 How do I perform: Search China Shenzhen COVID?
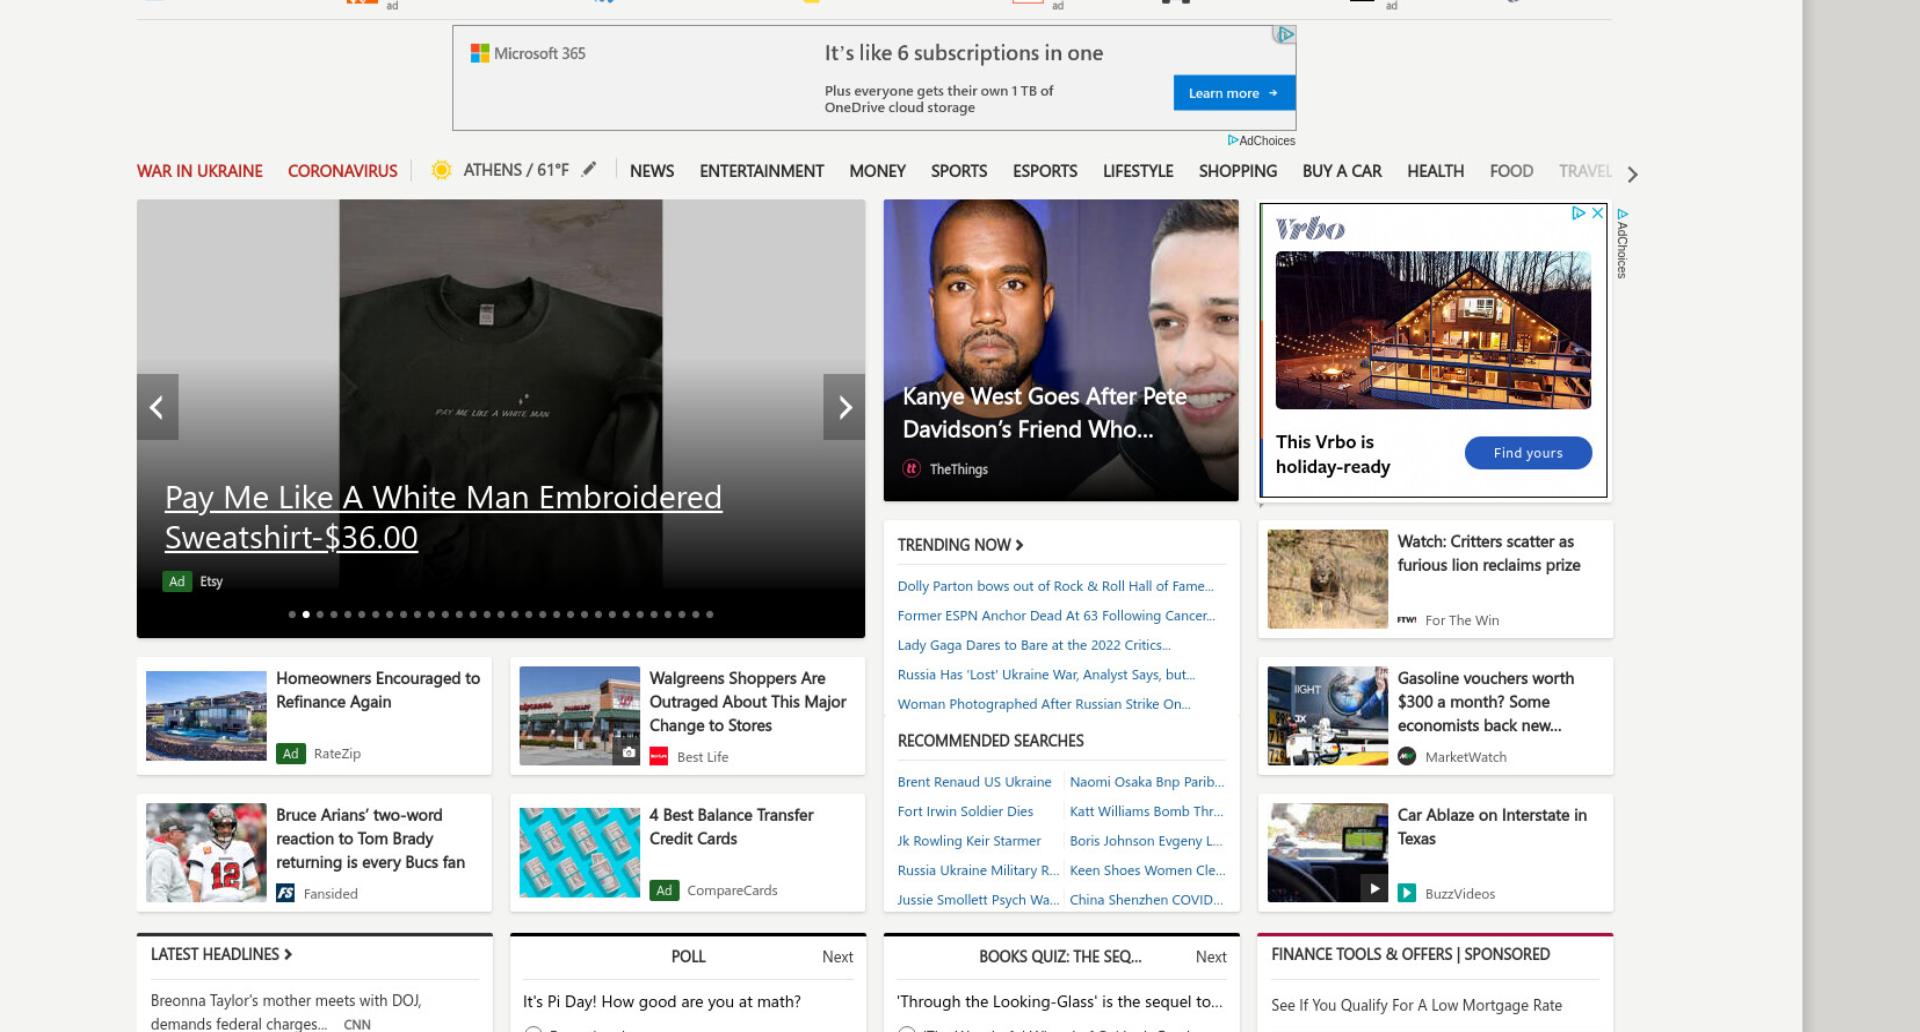1146,900
